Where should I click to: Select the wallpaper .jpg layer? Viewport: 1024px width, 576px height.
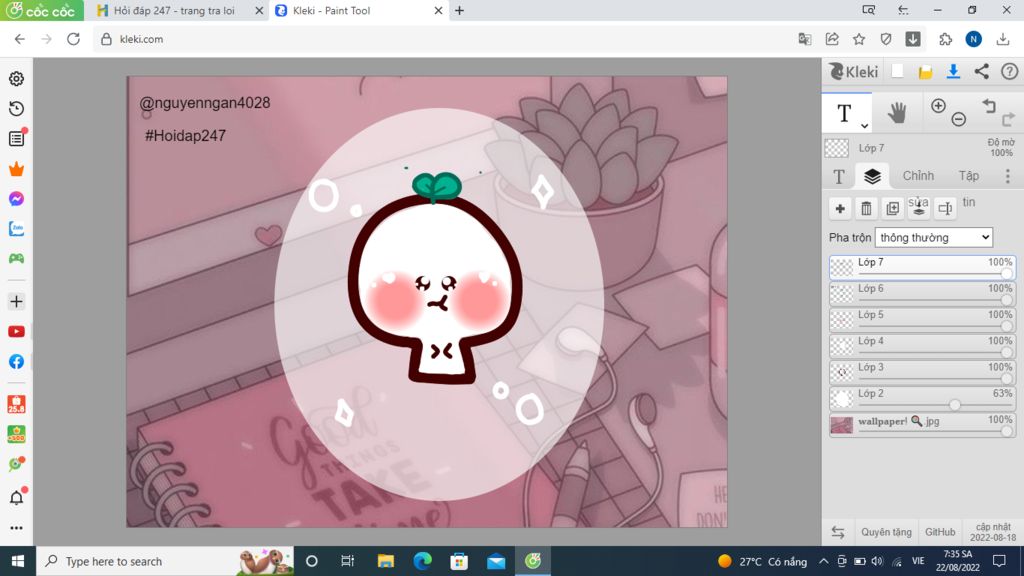(922, 424)
